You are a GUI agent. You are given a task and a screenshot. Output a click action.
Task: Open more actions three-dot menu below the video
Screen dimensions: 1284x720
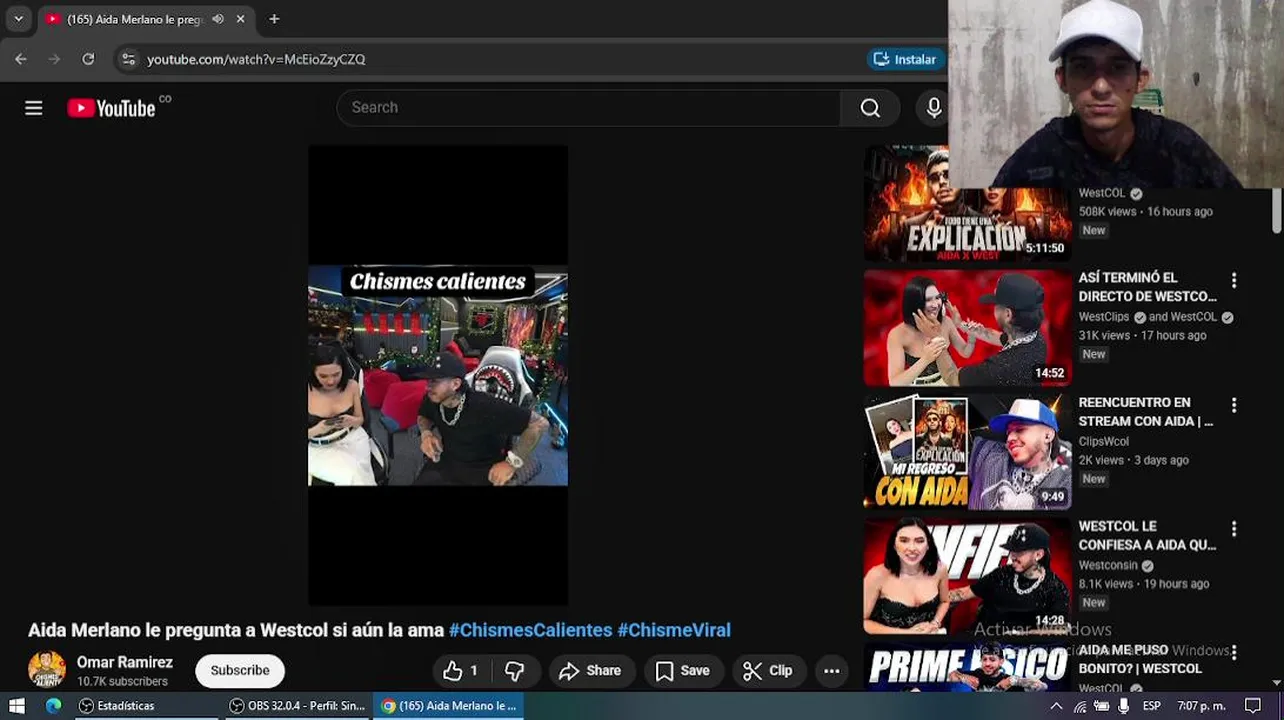pyautogui.click(x=831, y=671)
